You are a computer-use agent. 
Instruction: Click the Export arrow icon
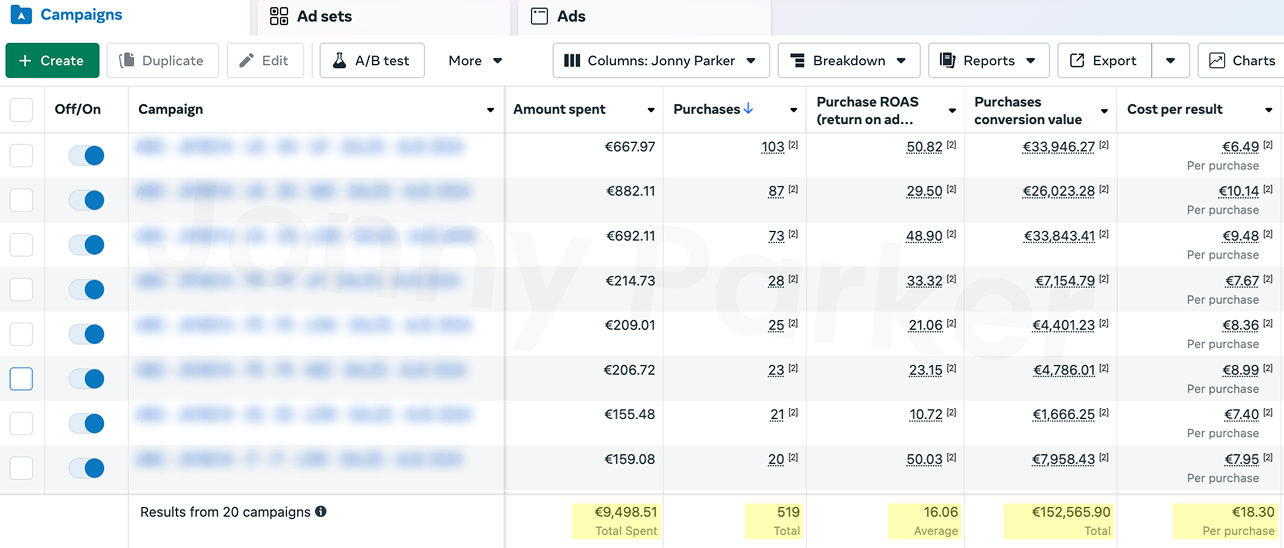point(1077,61)
